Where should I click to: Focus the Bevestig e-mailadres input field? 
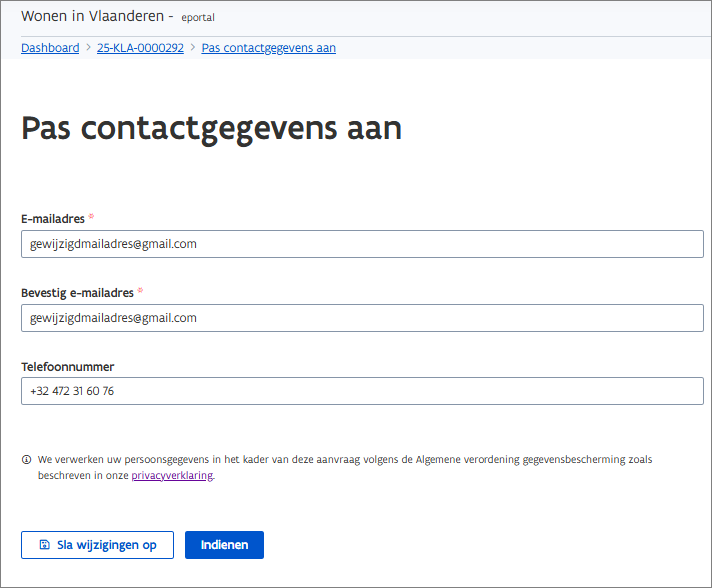tap(362, 318)
